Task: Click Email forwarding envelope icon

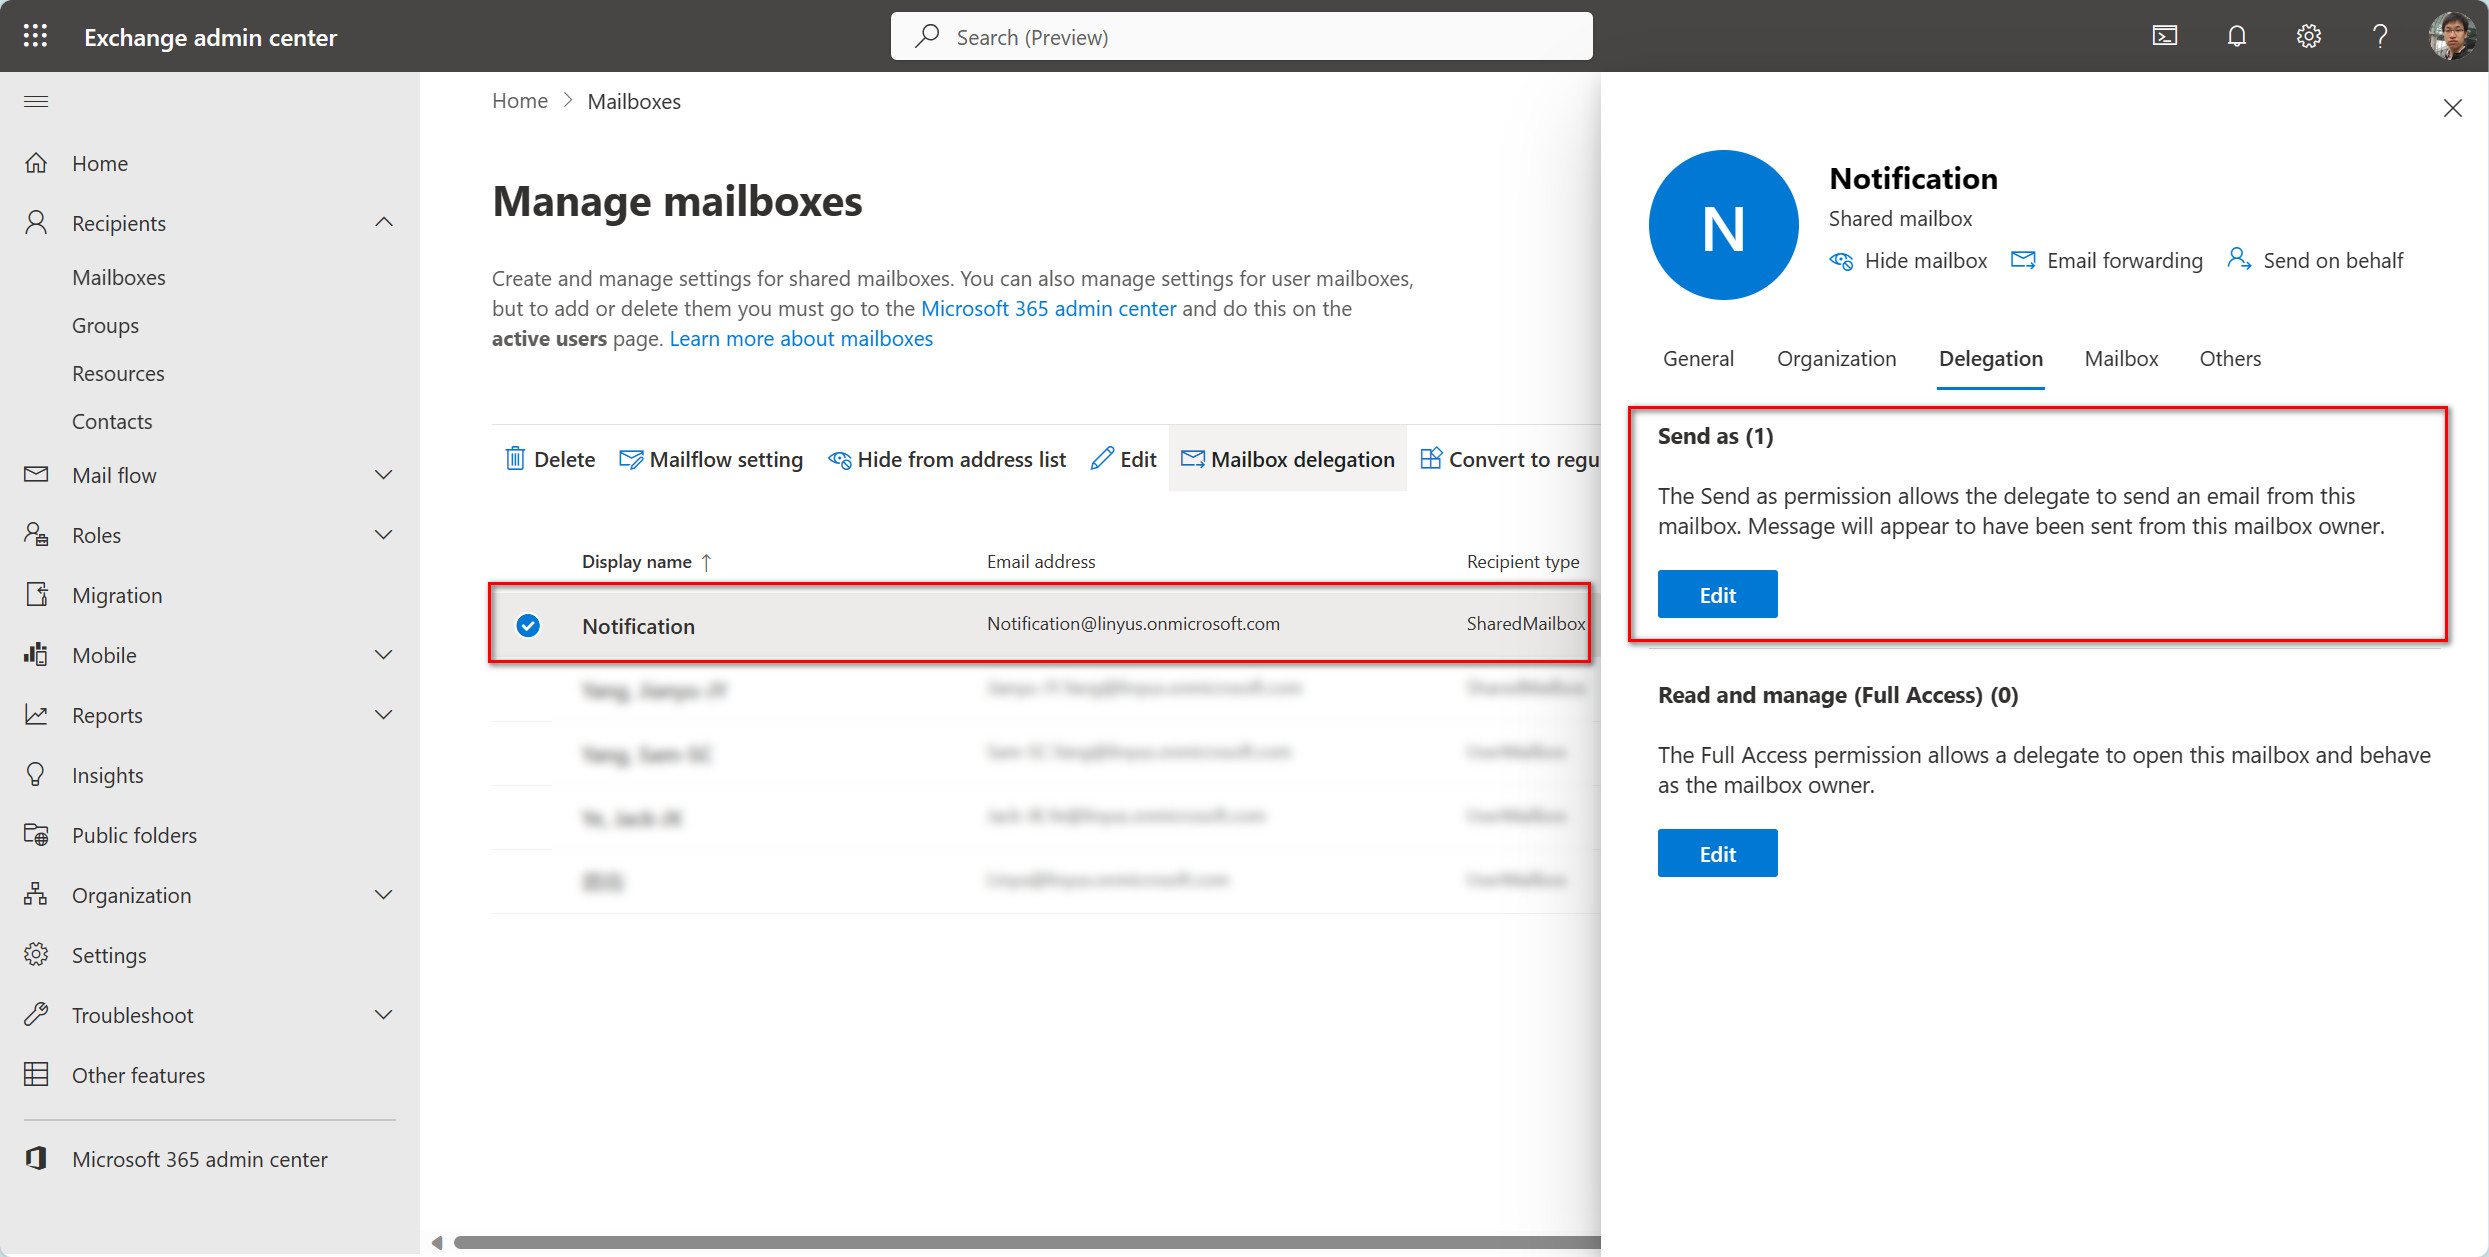Action: point(2023,261)
